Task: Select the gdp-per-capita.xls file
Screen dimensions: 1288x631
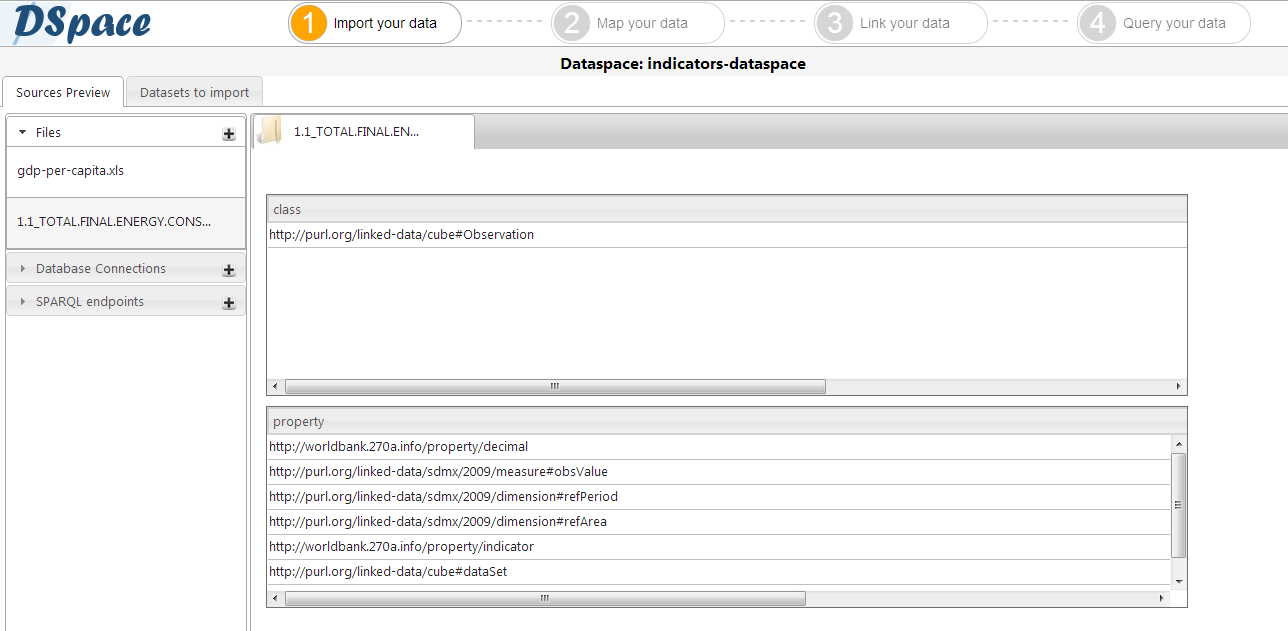Action: tap(126, 171)
